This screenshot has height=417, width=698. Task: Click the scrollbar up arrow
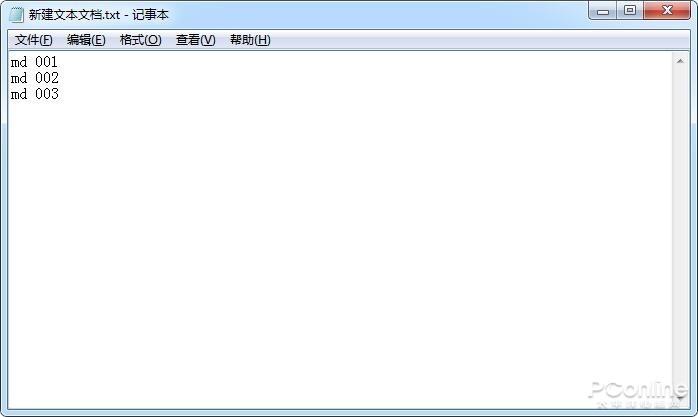point(680,61)
